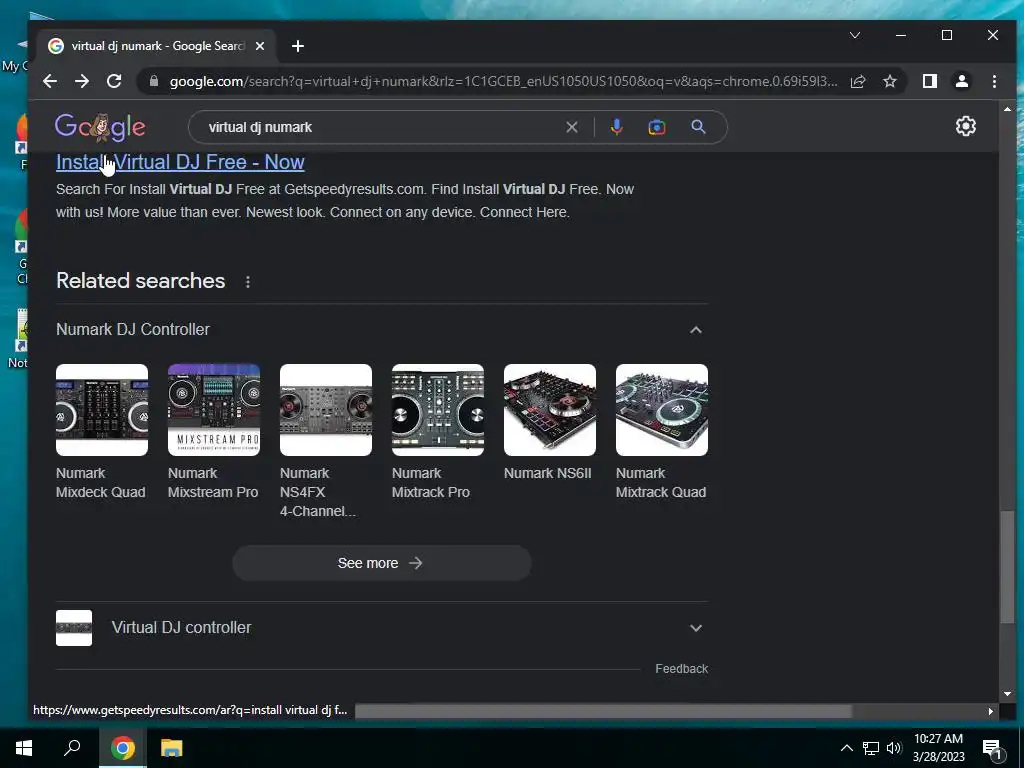Click the vertical page scrollbar thumb
This screenshot has width=1024, height=768.
pyautogui.click(x=1008, y=567)
